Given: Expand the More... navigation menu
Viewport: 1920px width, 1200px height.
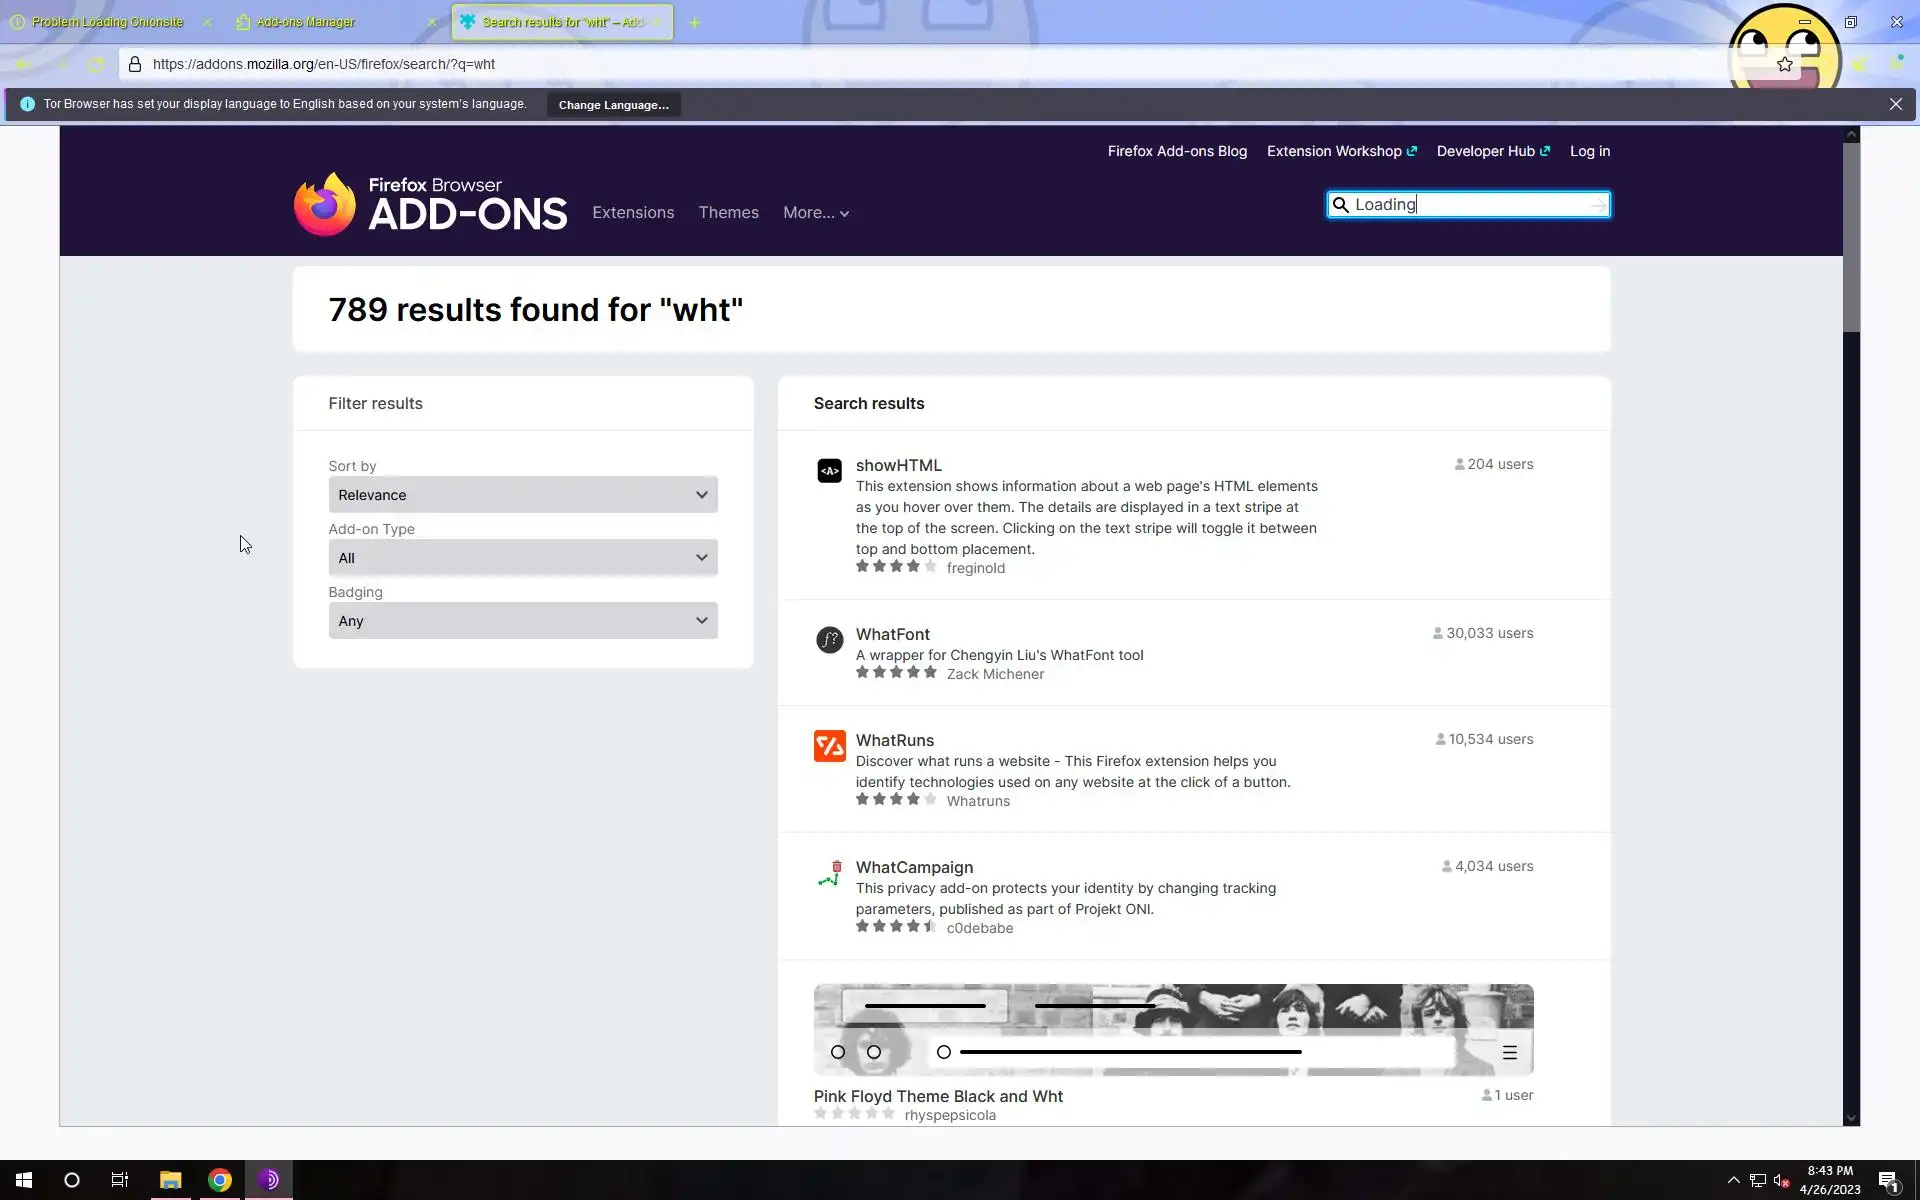Looking at the screenshot, I should click(x=815, y=213).
